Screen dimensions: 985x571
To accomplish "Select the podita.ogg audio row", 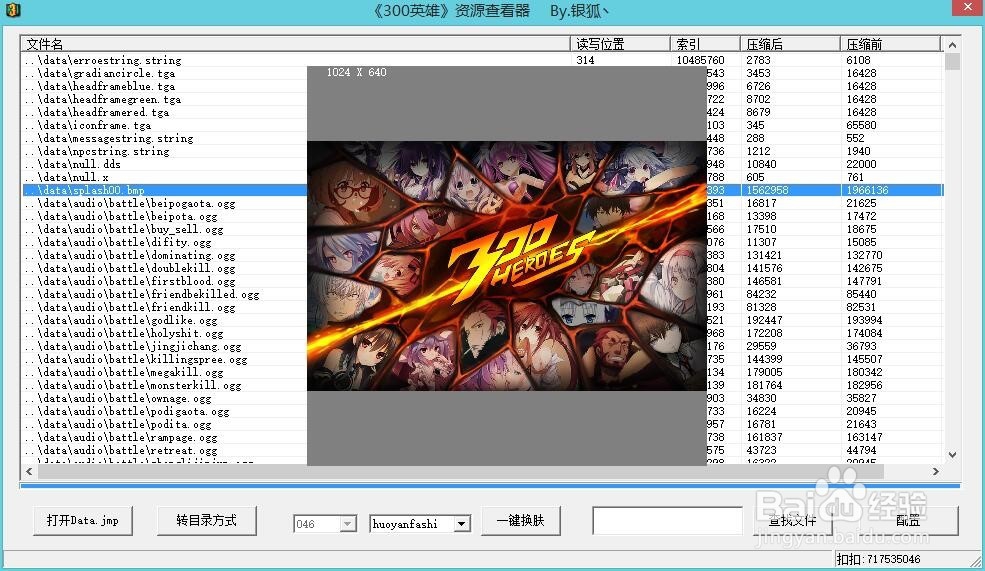I will coord(482,425).
